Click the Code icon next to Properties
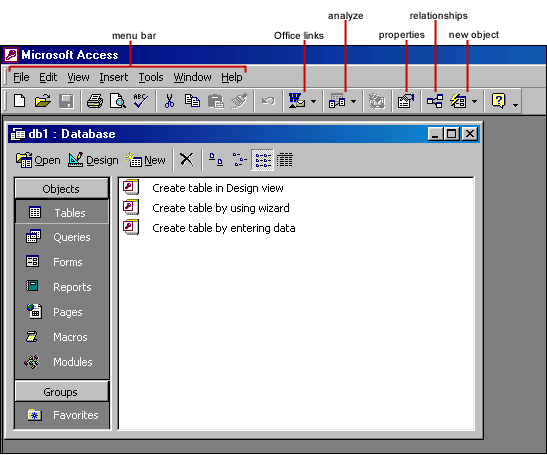This screenshot has width=547, height=455. (x=377, y=101)
